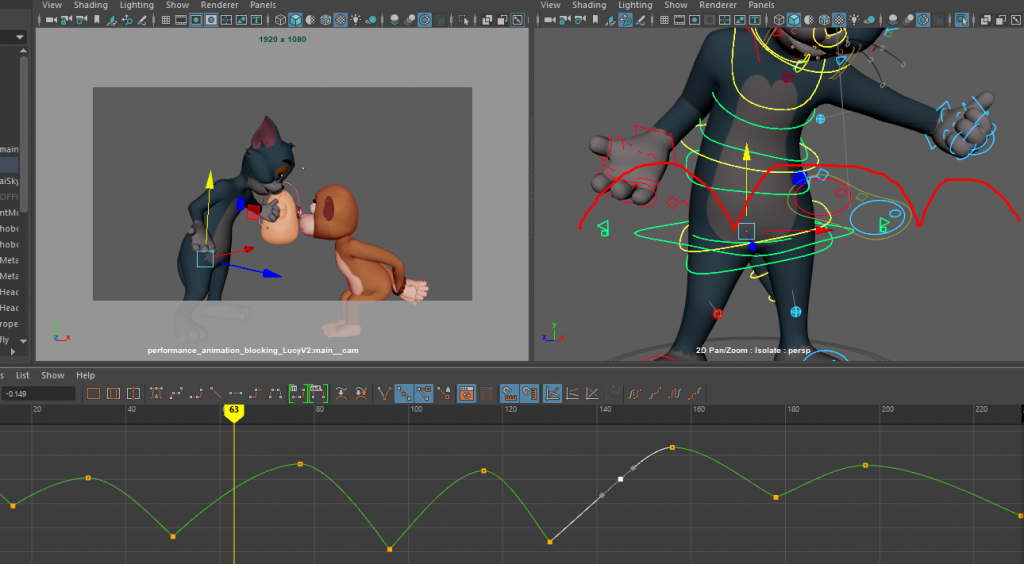Select the white selected keyframe on curve
This screenshot has height=564, width=1024.
pyautogui.click(x=620, y=479)
